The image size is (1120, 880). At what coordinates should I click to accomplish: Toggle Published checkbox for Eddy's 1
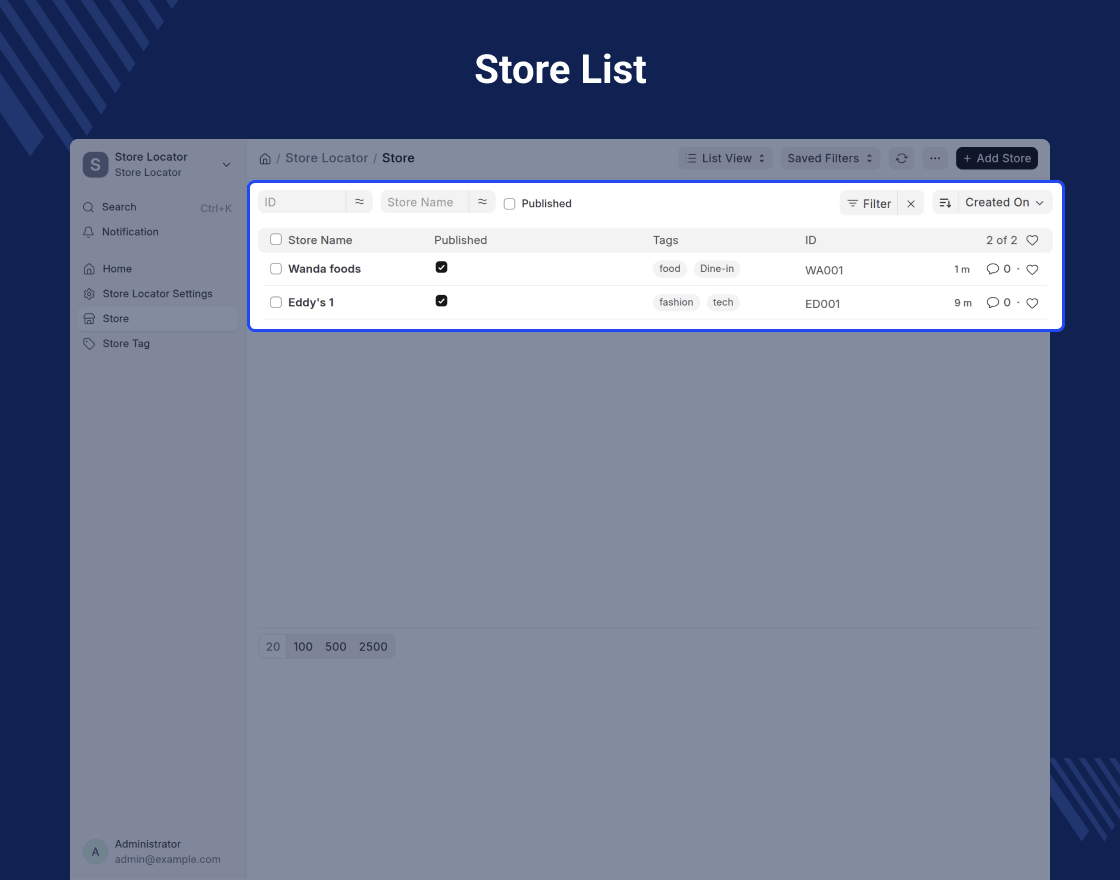(x=441, y=301)
